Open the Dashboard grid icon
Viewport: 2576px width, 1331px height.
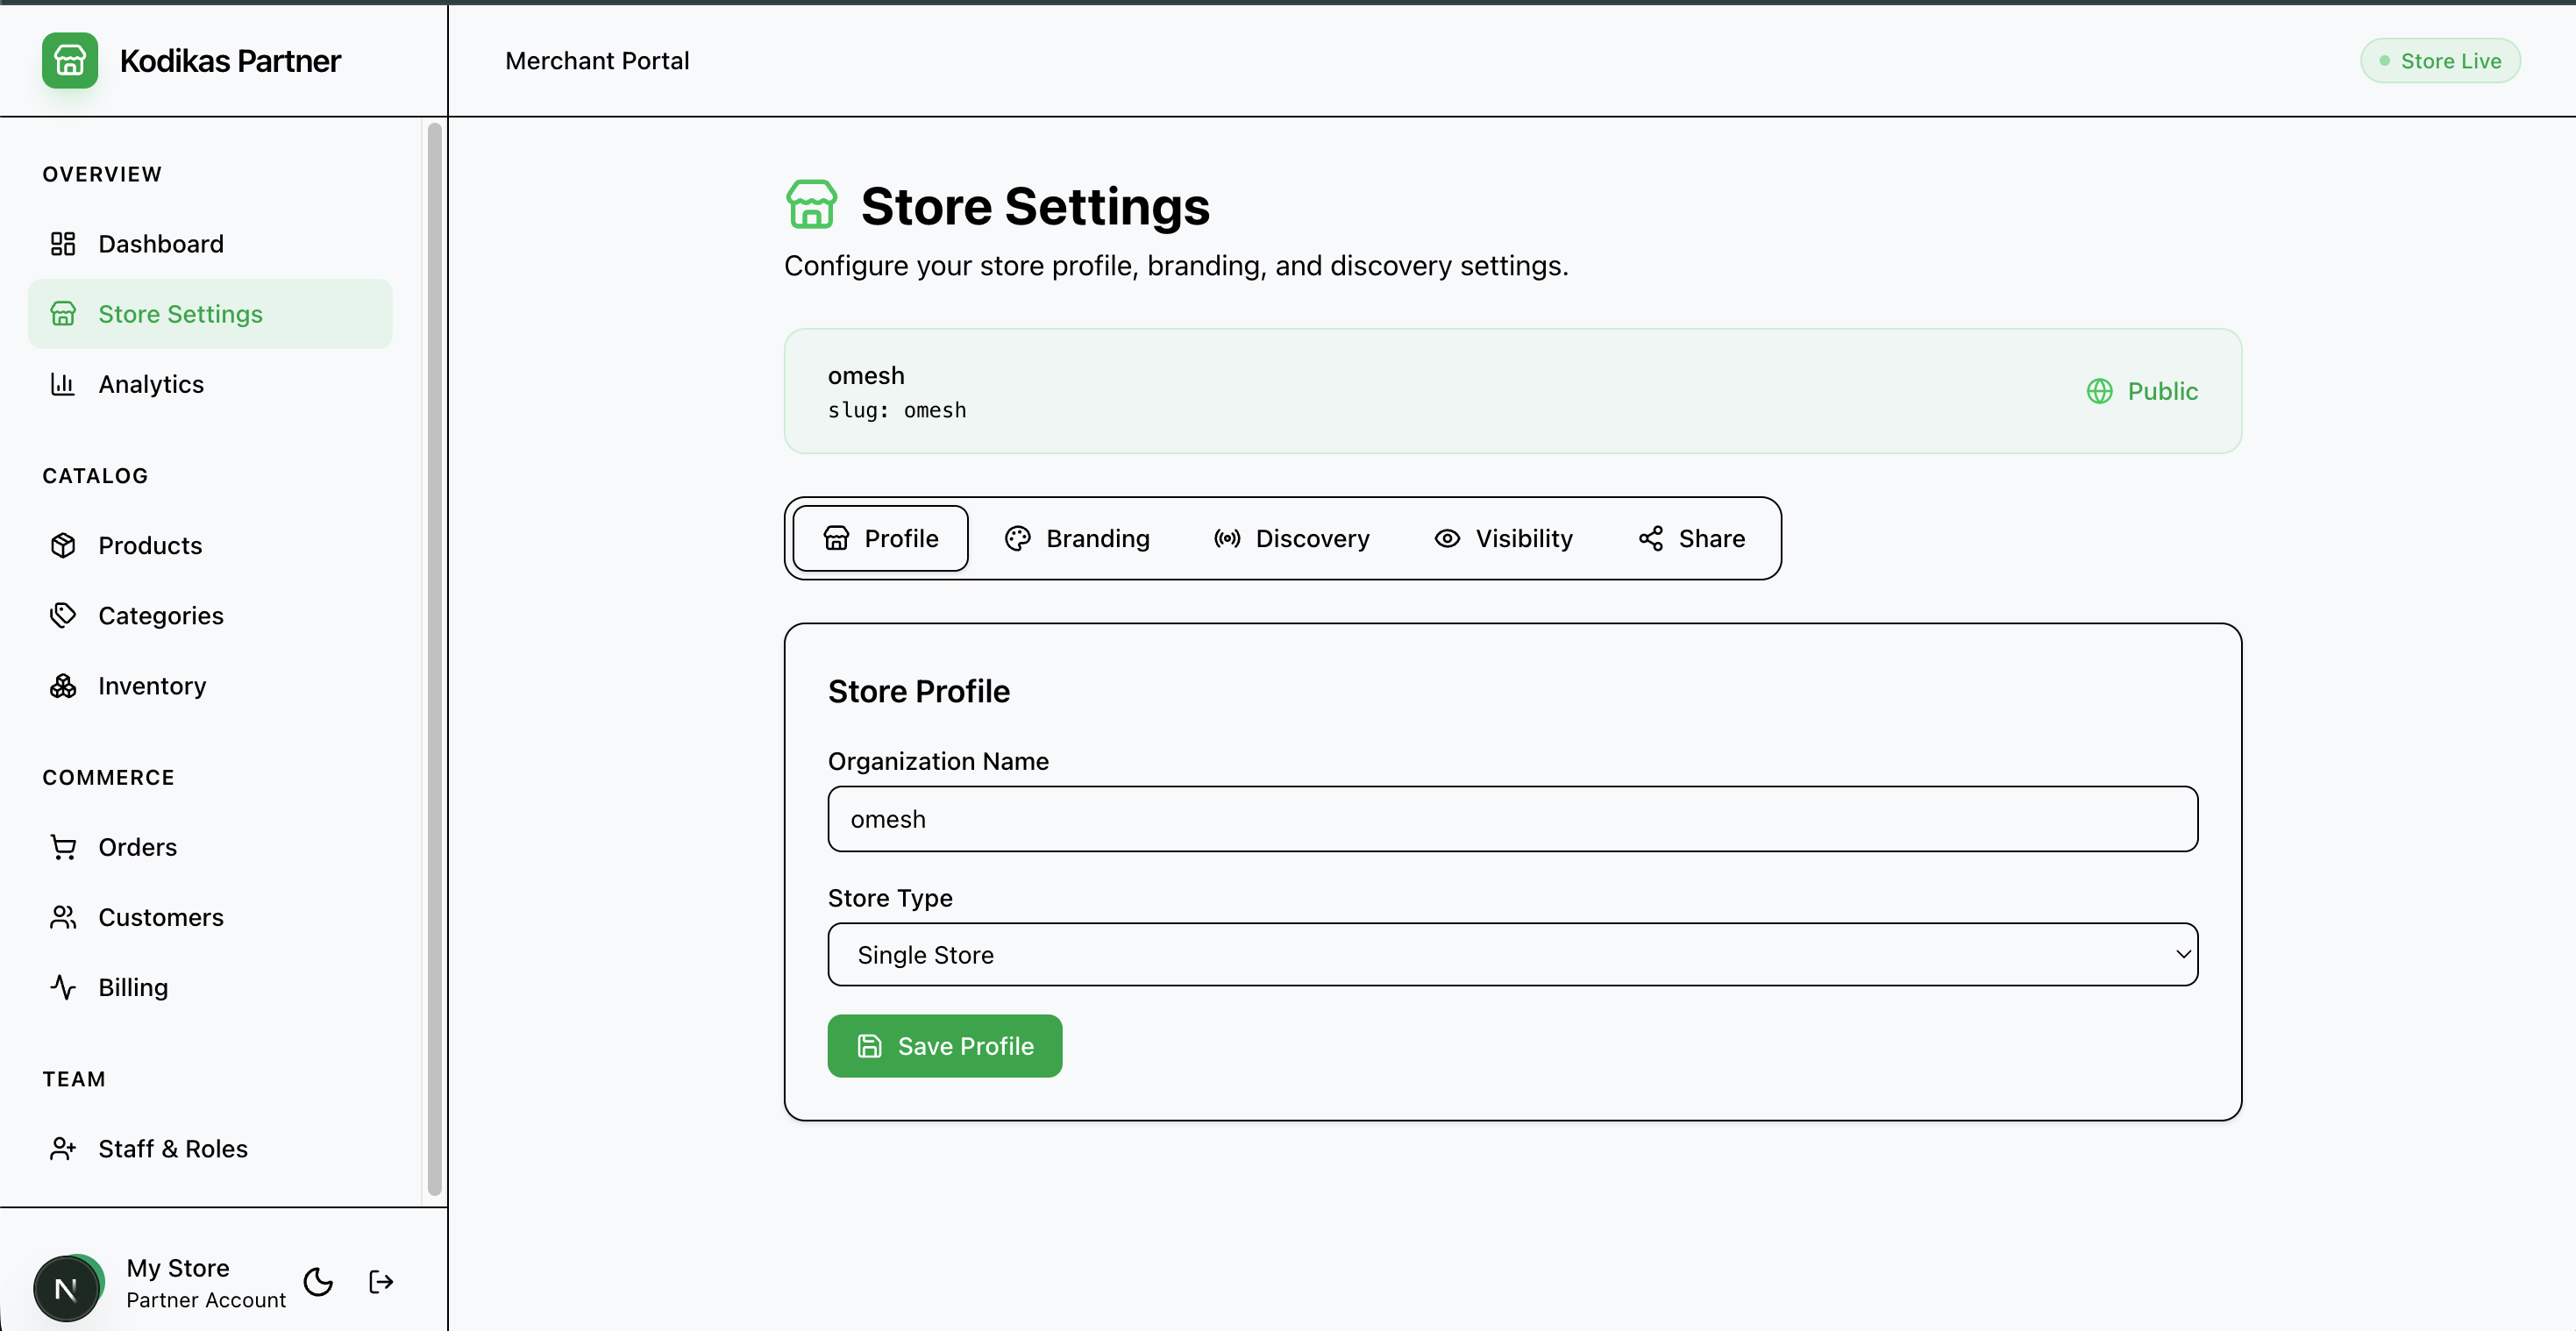[63, 244]
